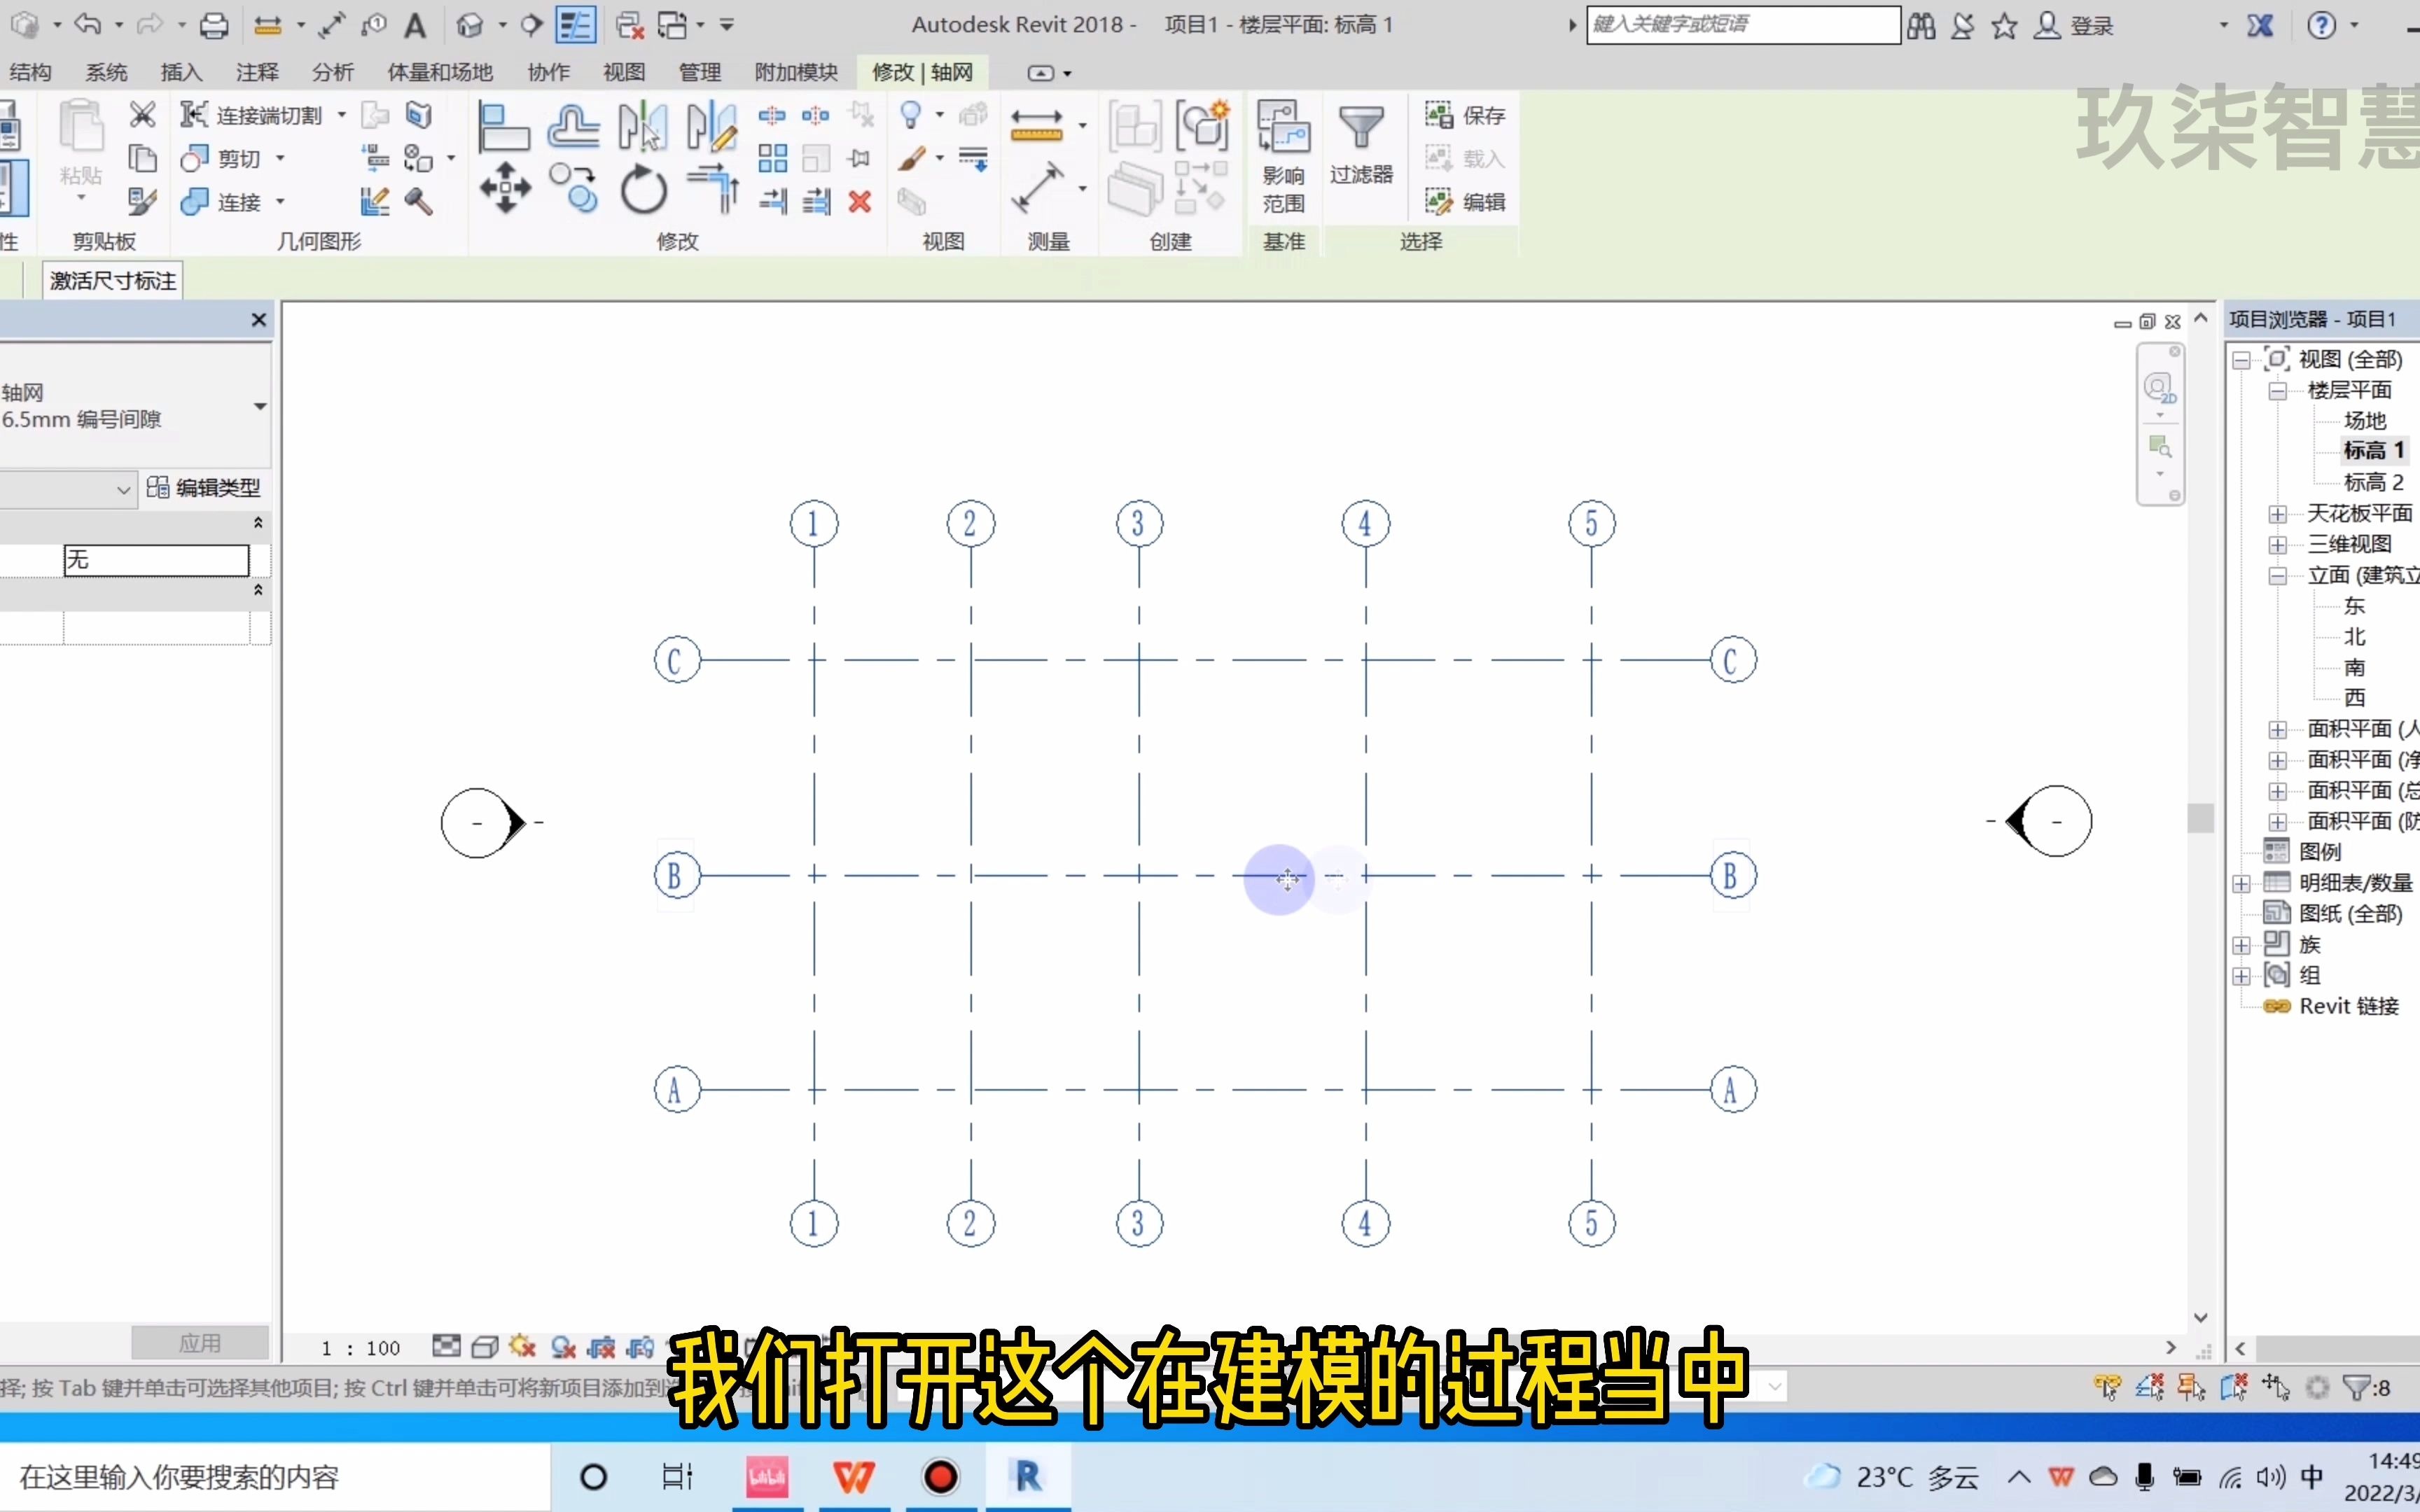Click the Array tool icon
Screen dimensions: 2420x1512
[772, 158]
